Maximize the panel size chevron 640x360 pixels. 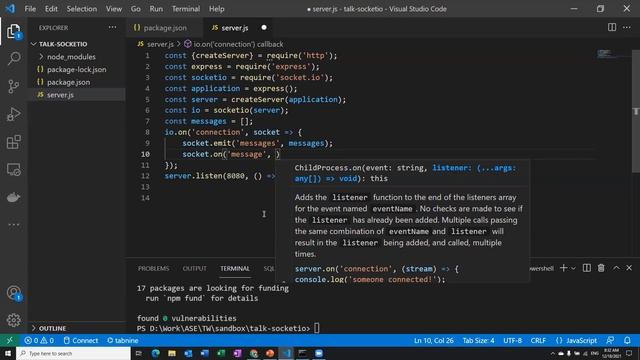616,268
